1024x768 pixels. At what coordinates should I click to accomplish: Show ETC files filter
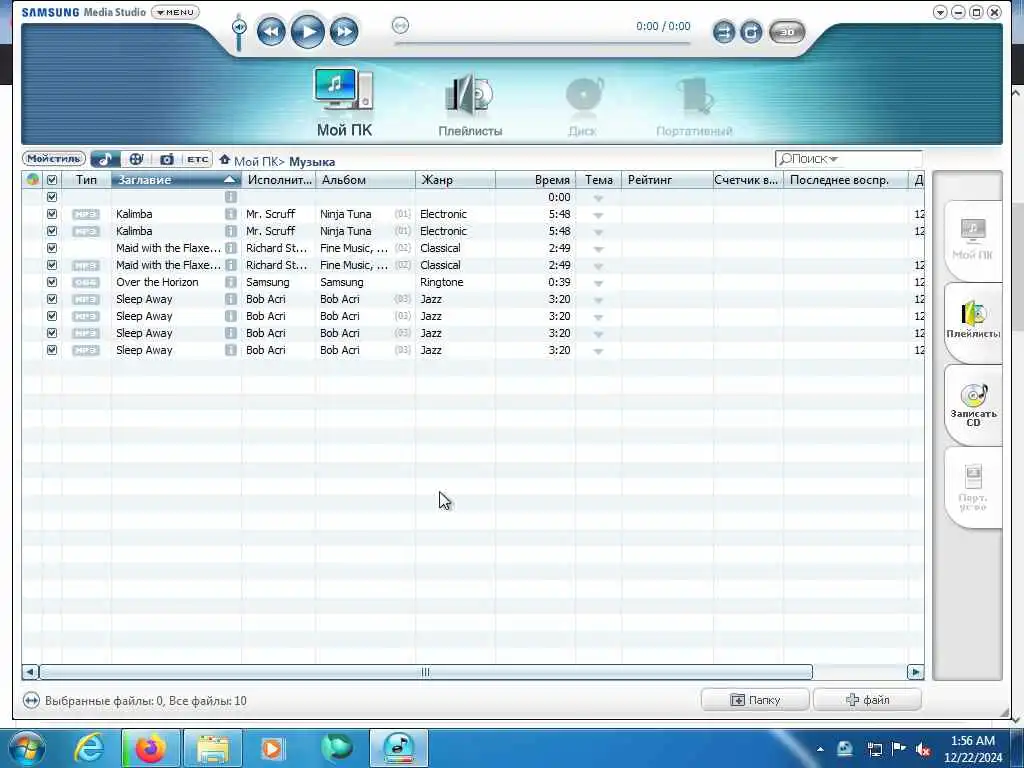coord(197,159)
